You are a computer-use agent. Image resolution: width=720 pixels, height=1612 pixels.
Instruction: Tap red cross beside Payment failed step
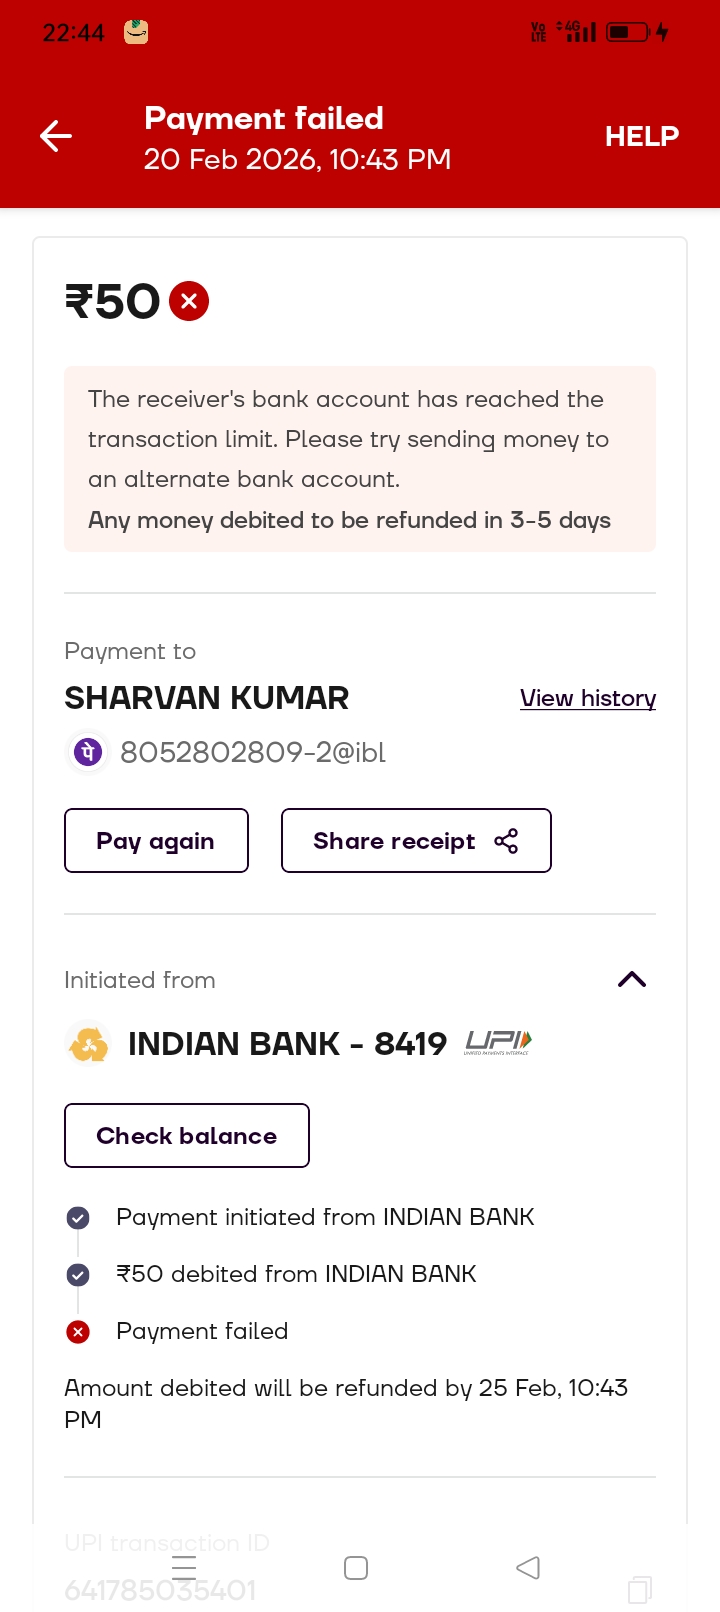pyautogui.click(x=78, y=1332)
